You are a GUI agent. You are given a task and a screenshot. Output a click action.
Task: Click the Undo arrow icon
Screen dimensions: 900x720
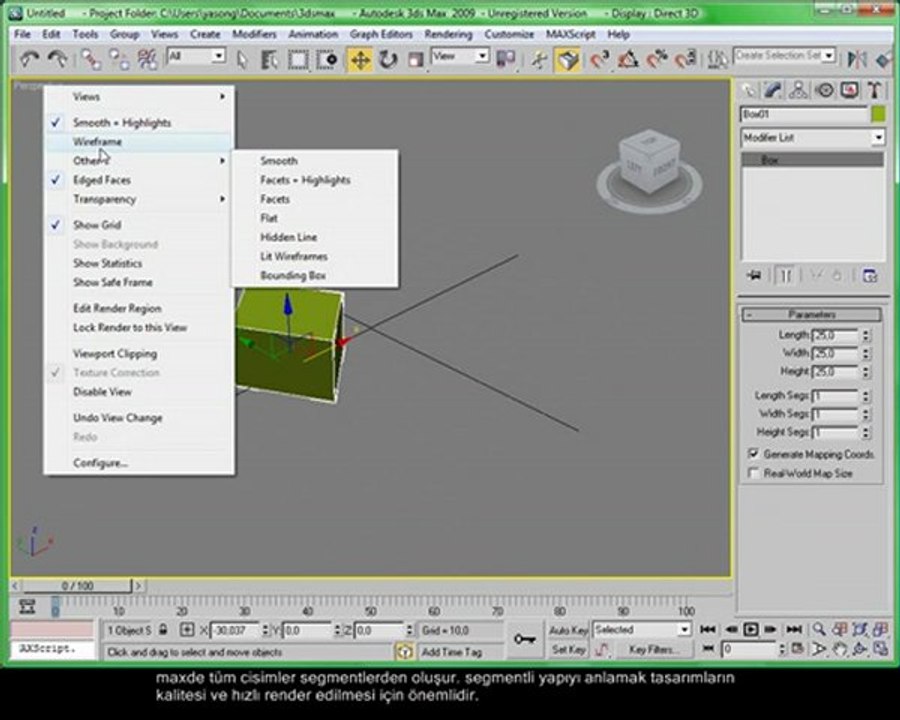pyautogui.click(x=29, y=59)
